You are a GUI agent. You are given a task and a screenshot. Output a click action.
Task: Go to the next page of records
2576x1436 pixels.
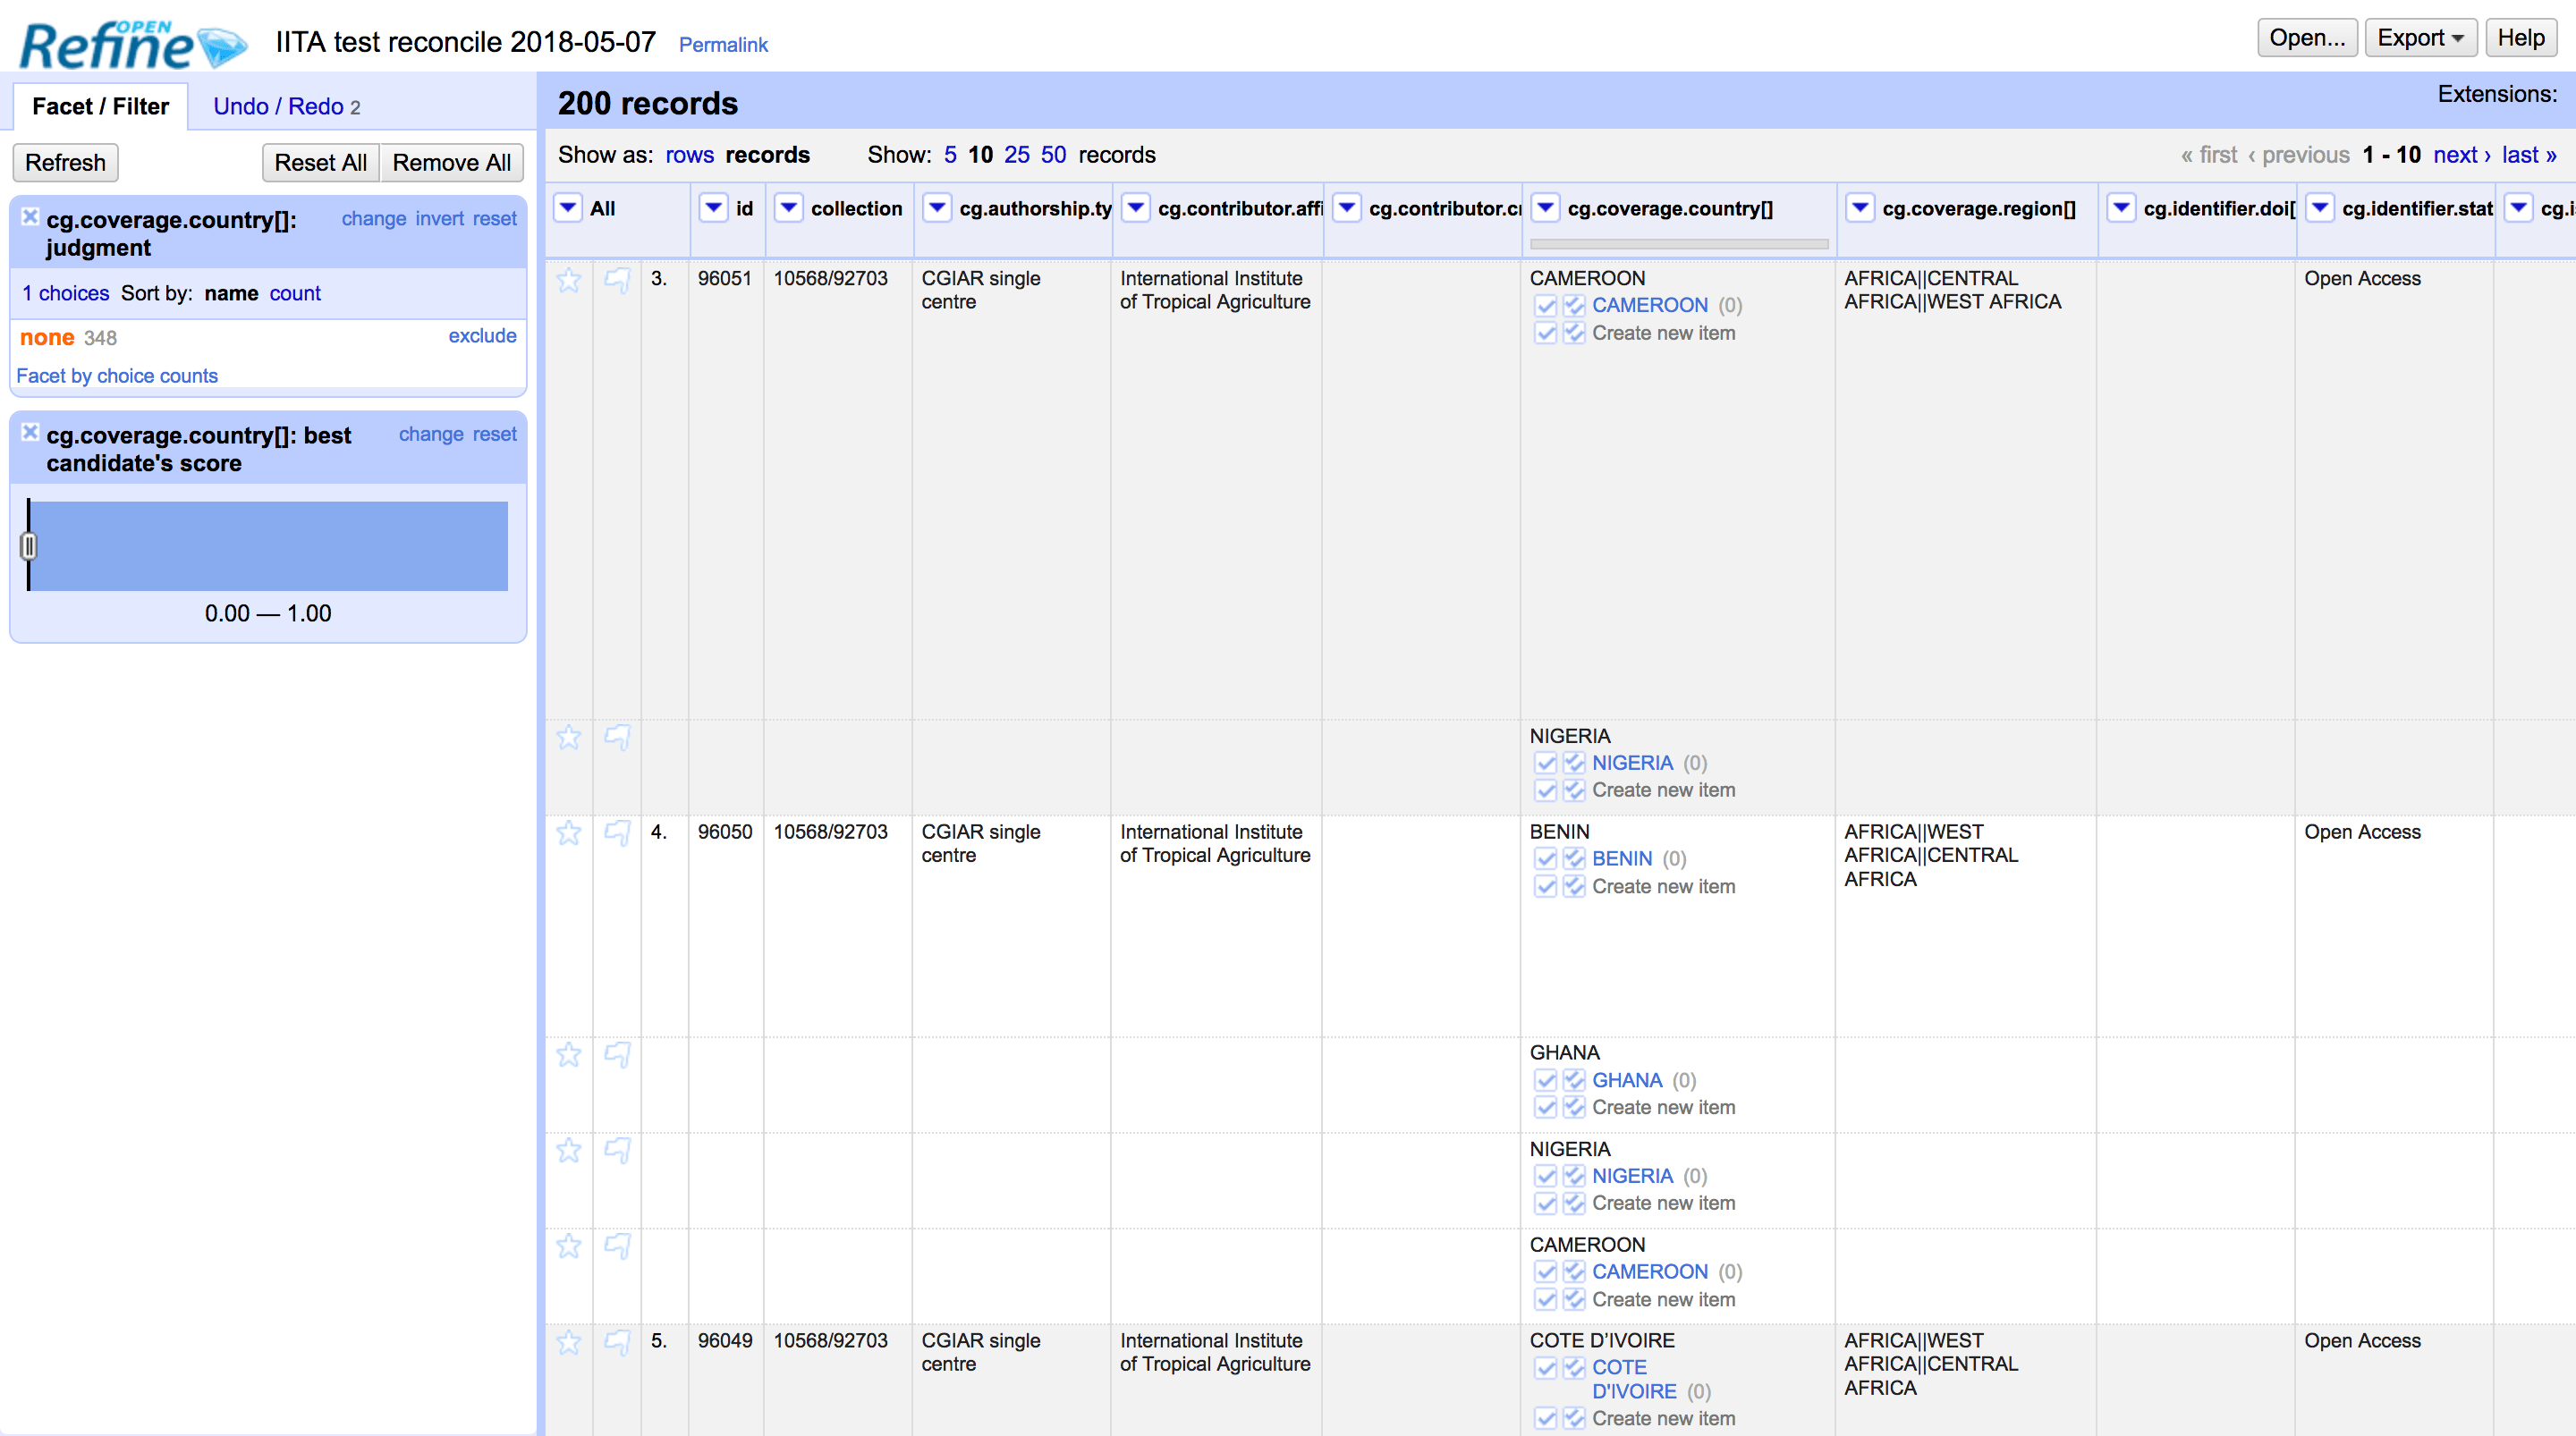tap(2462, 155)
